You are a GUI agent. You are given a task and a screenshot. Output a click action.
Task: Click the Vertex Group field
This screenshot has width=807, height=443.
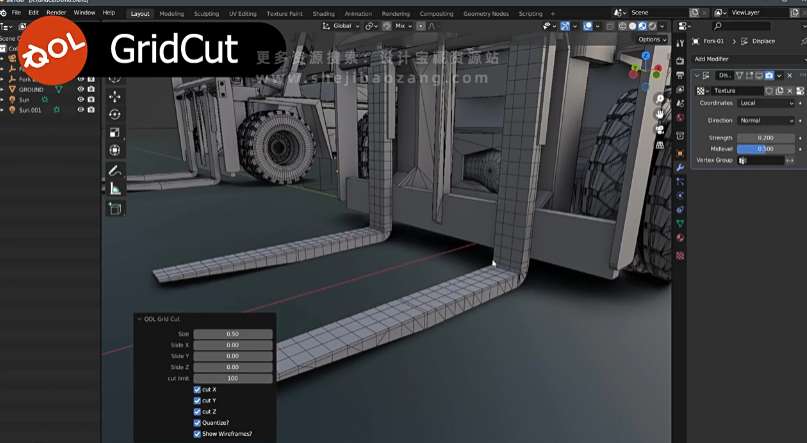(x=761, y=161)
